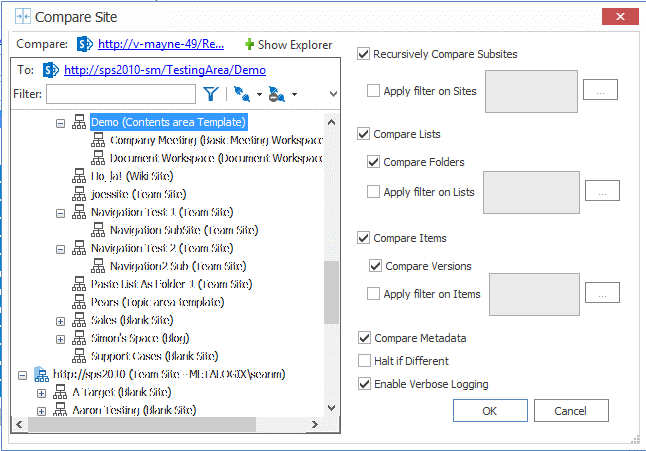Viewport: 646px width, 451px height.
Task: Click the SharePoint icon beside Compare
Action: (x=85, y=44)
